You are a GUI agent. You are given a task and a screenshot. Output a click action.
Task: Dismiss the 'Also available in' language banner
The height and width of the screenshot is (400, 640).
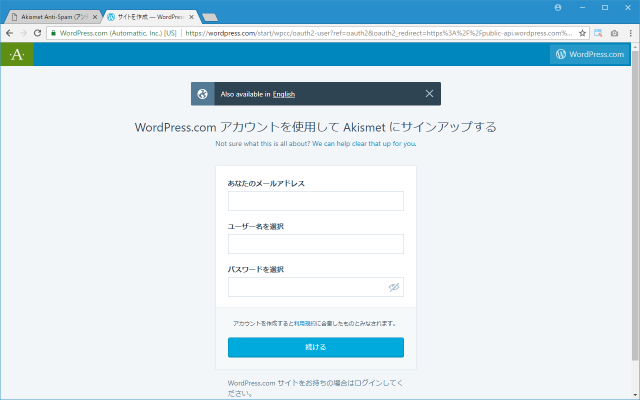tap(429, 94)
